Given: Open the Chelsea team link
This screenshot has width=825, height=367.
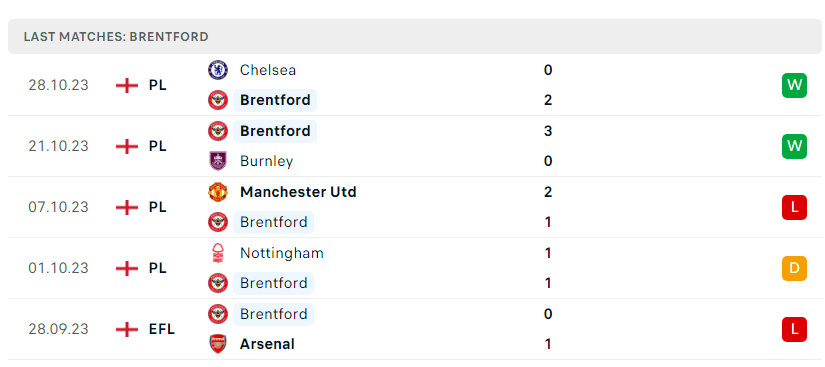Looking at the screenshot, I should pos(268,70).
